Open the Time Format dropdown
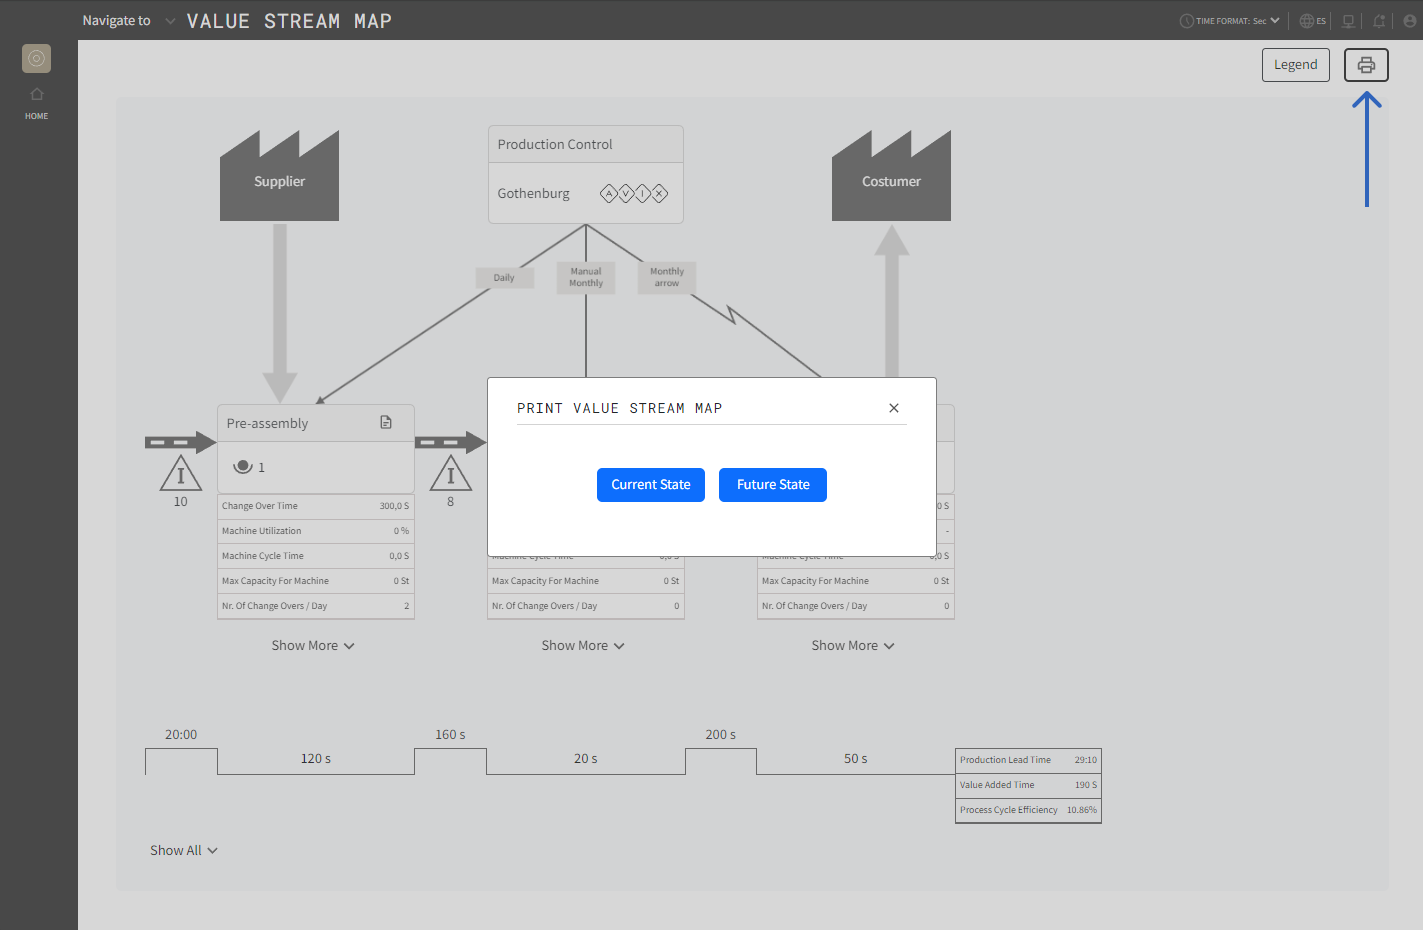The width and height of the screenshot is (1423, 930). click(x=1231, y=21)
